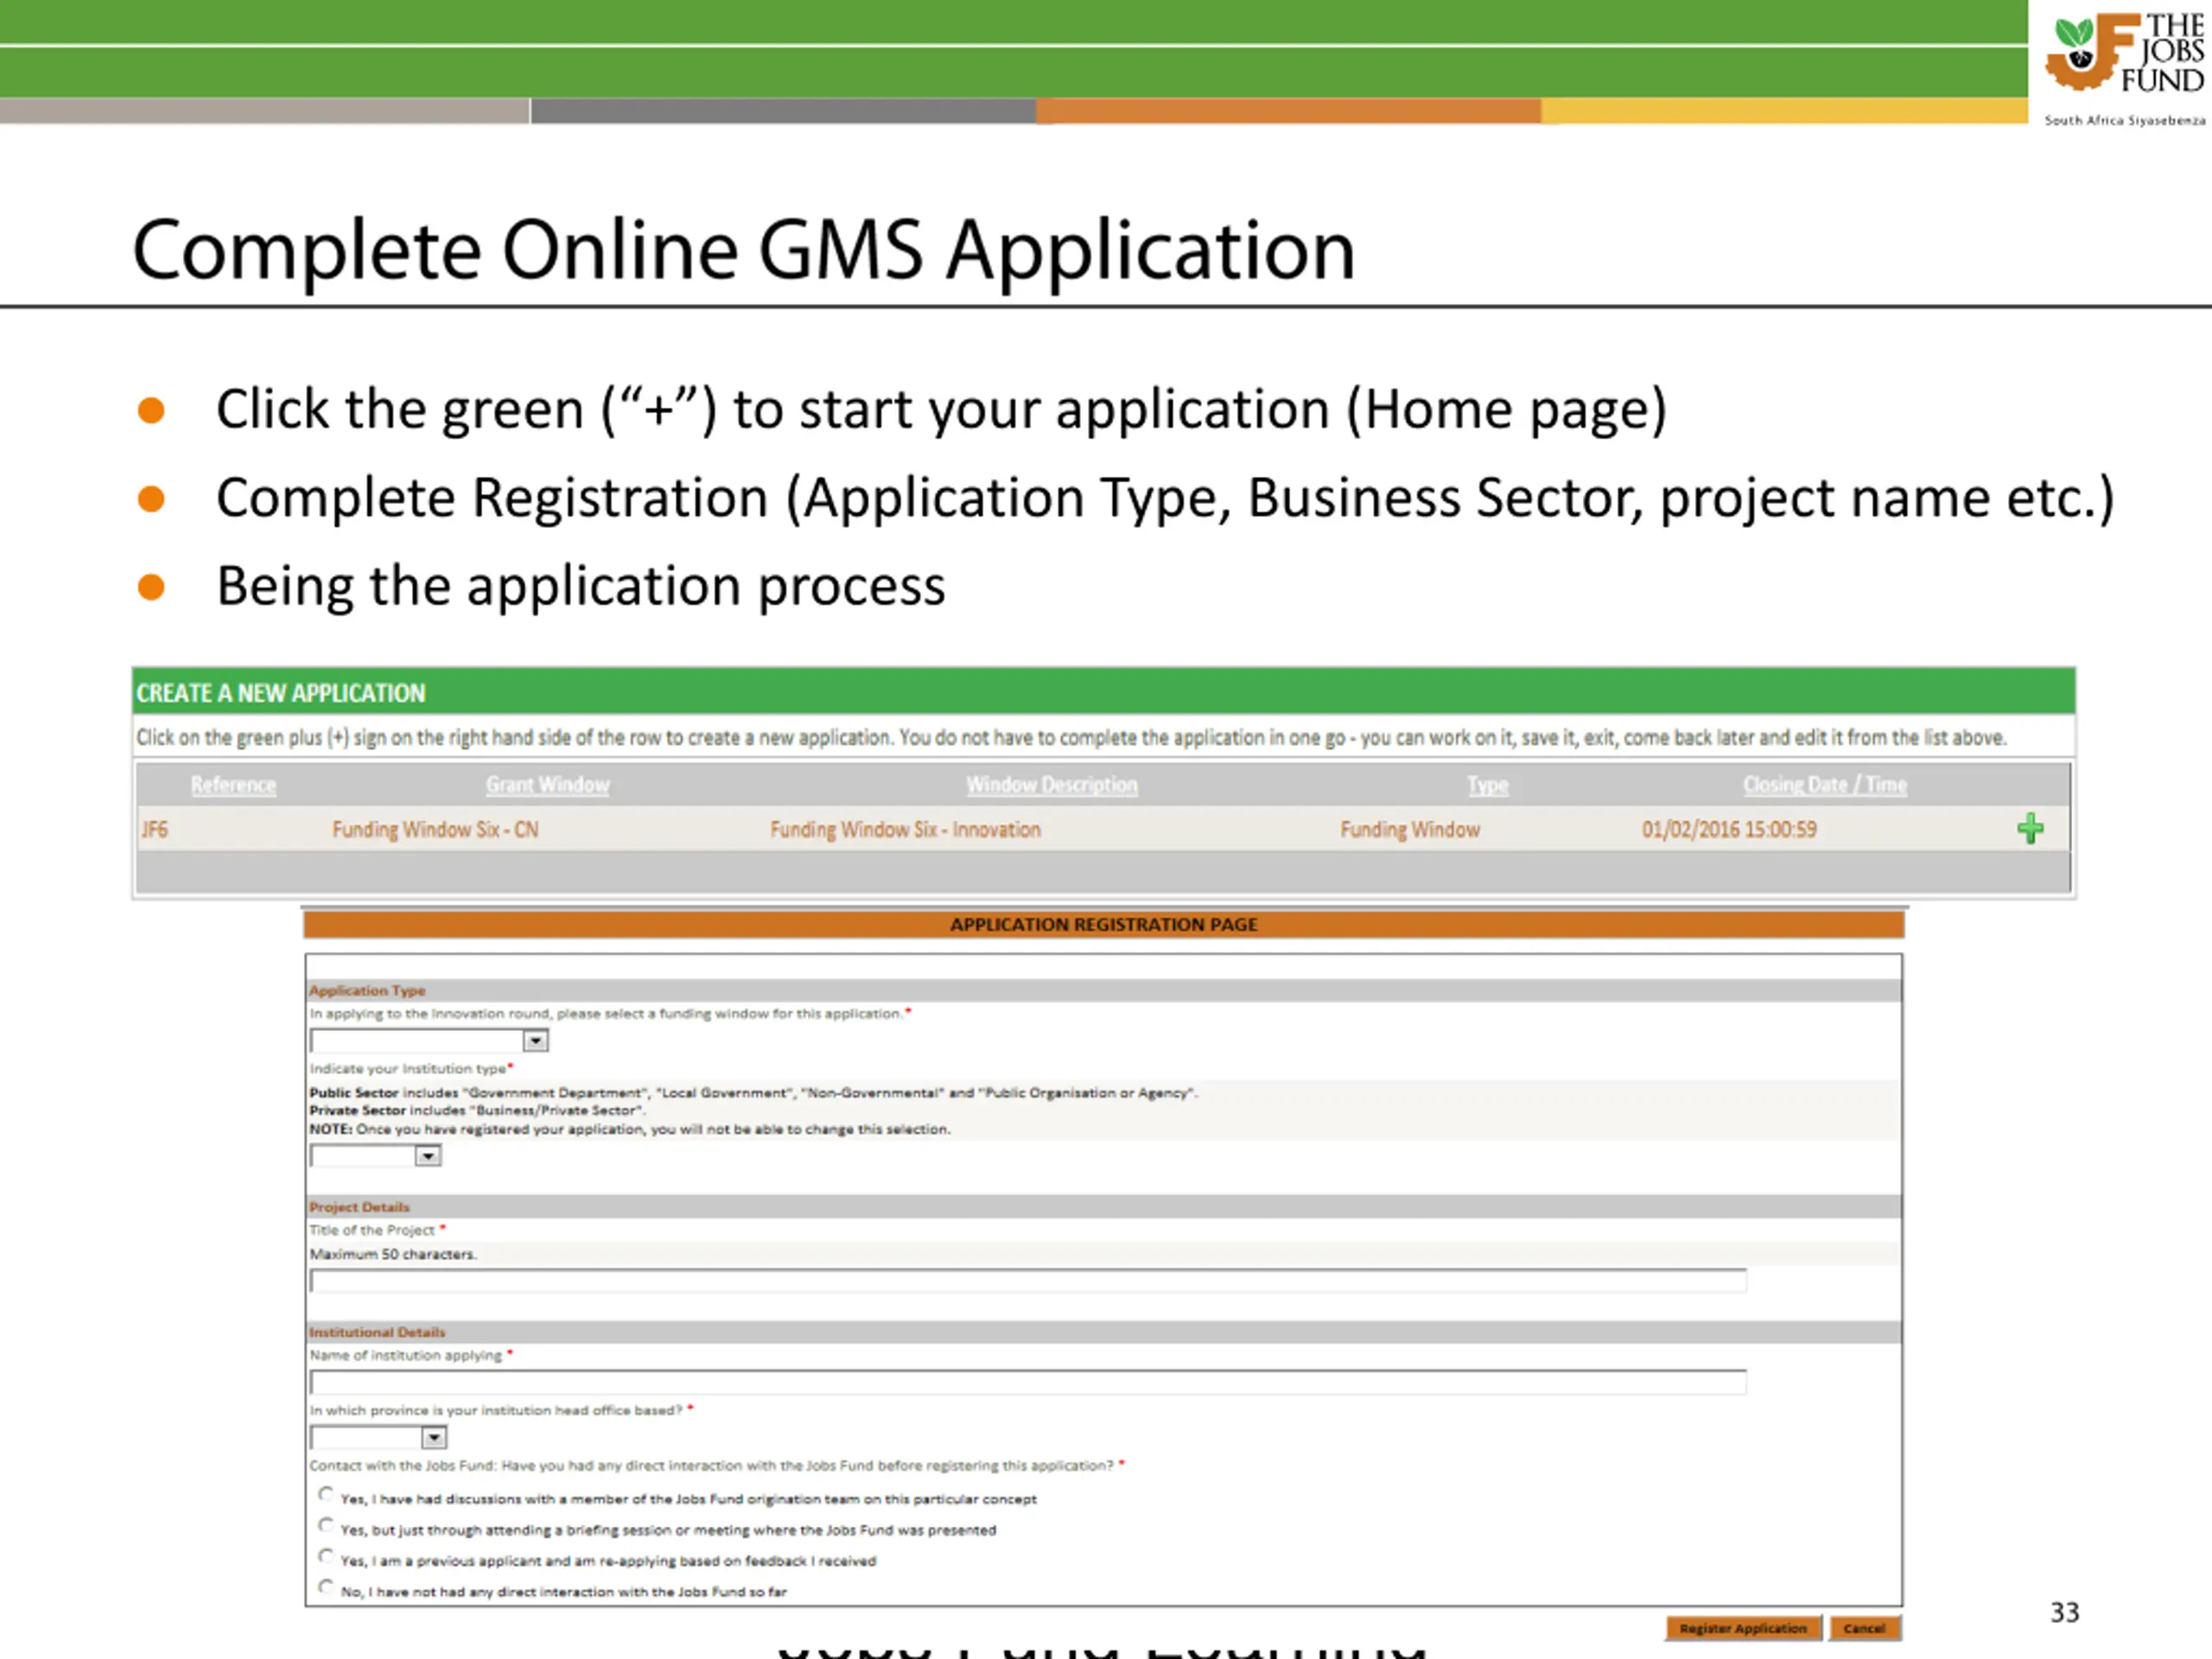
Task: Click the Cancel button
Action: click(x=1865, y=1628)
